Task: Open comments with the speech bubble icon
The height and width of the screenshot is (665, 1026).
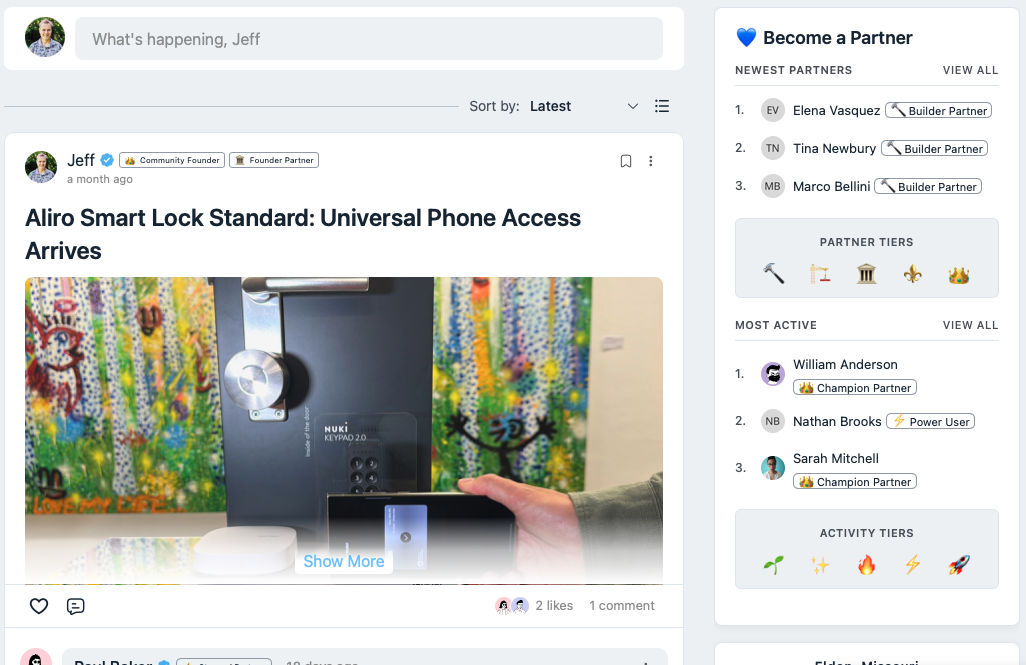Action: pos(76,606)
